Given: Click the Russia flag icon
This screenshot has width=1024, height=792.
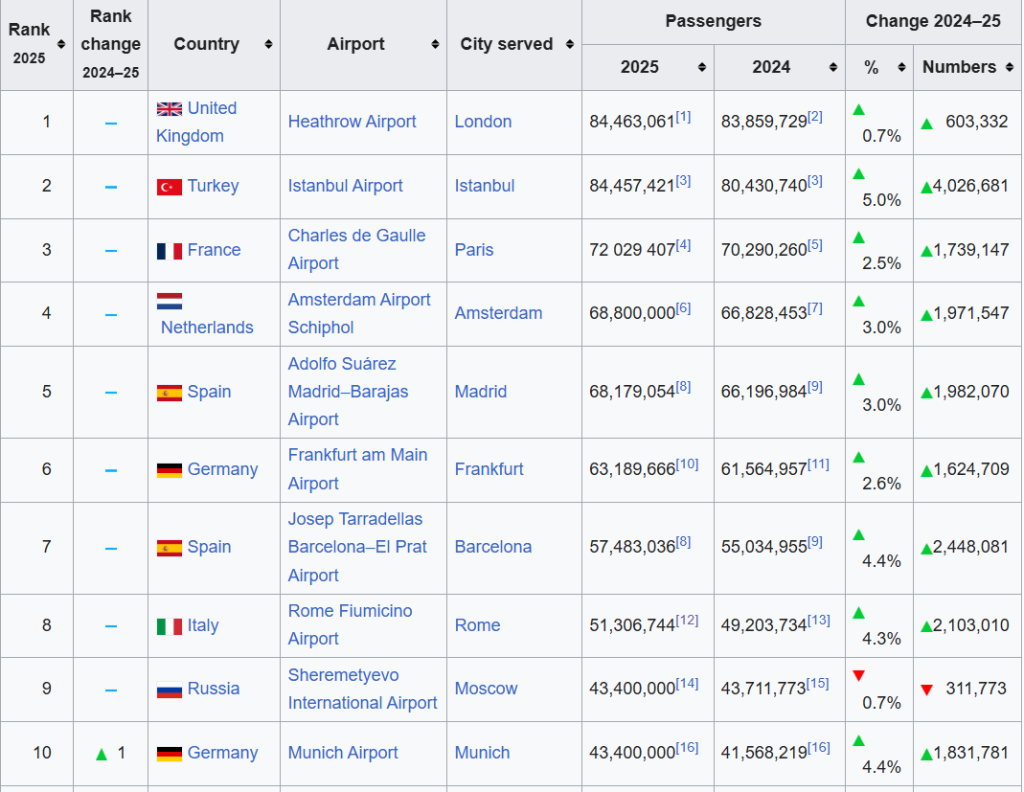Looking at the screenshot, I should [169, 690].
